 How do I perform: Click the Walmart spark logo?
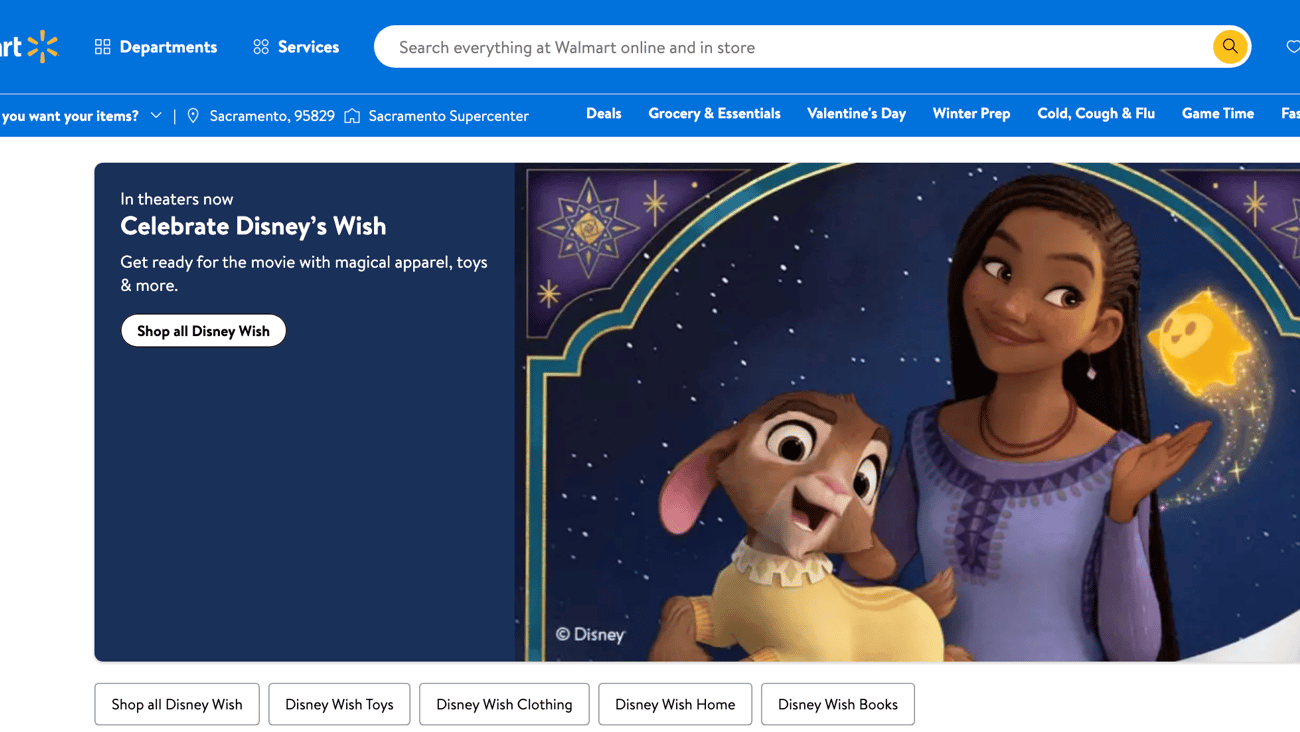[x=42, y=47]
